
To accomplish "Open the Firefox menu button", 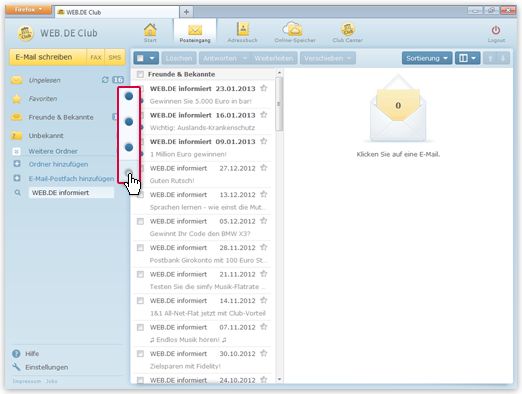I will point(28,10).
